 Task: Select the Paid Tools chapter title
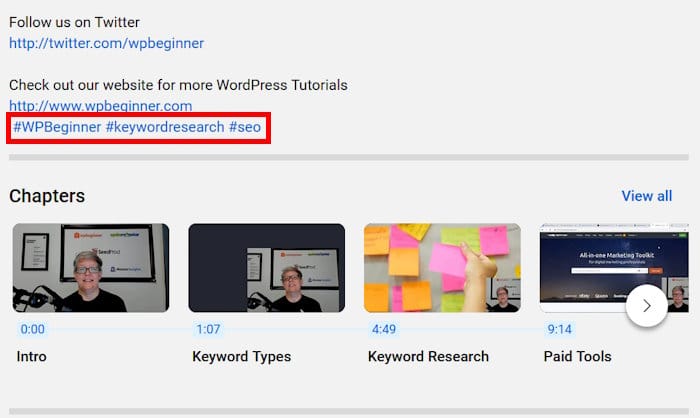point(577,356)
